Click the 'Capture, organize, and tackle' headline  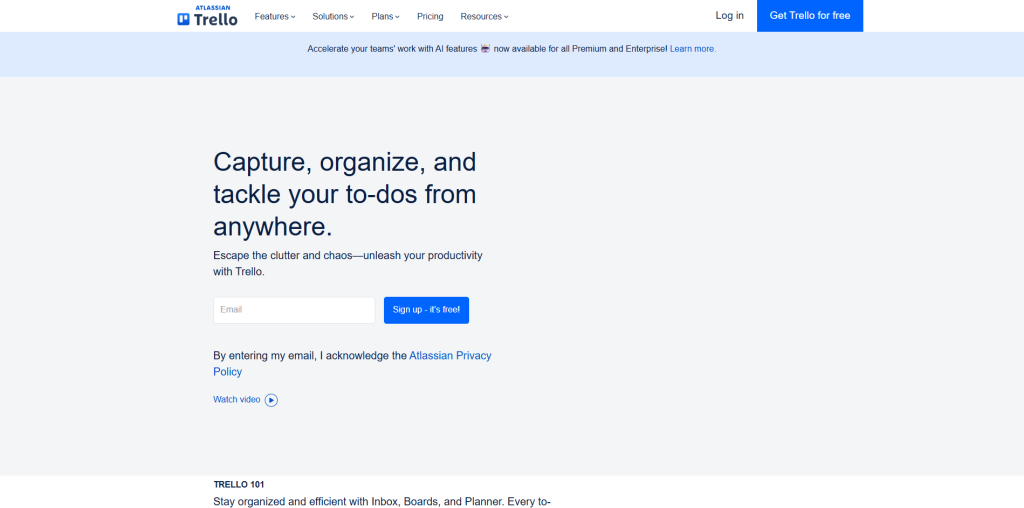345,195
